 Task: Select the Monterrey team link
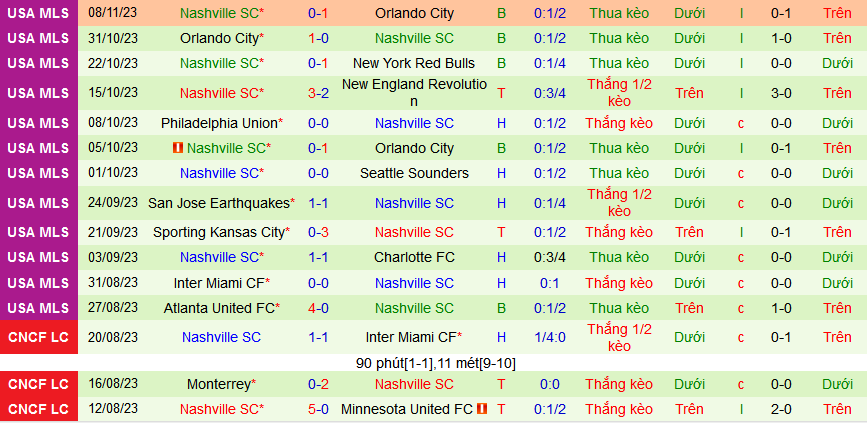tap(219, 384)
